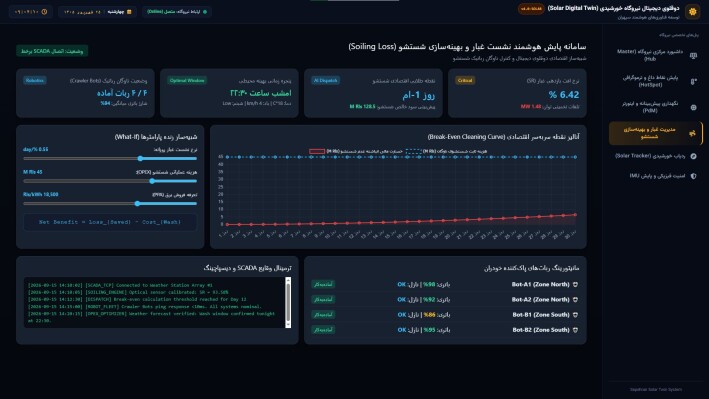Open the Master Hub dashboard icon
This screenshot has width=709, height=399.
click(x=693, y=56)
